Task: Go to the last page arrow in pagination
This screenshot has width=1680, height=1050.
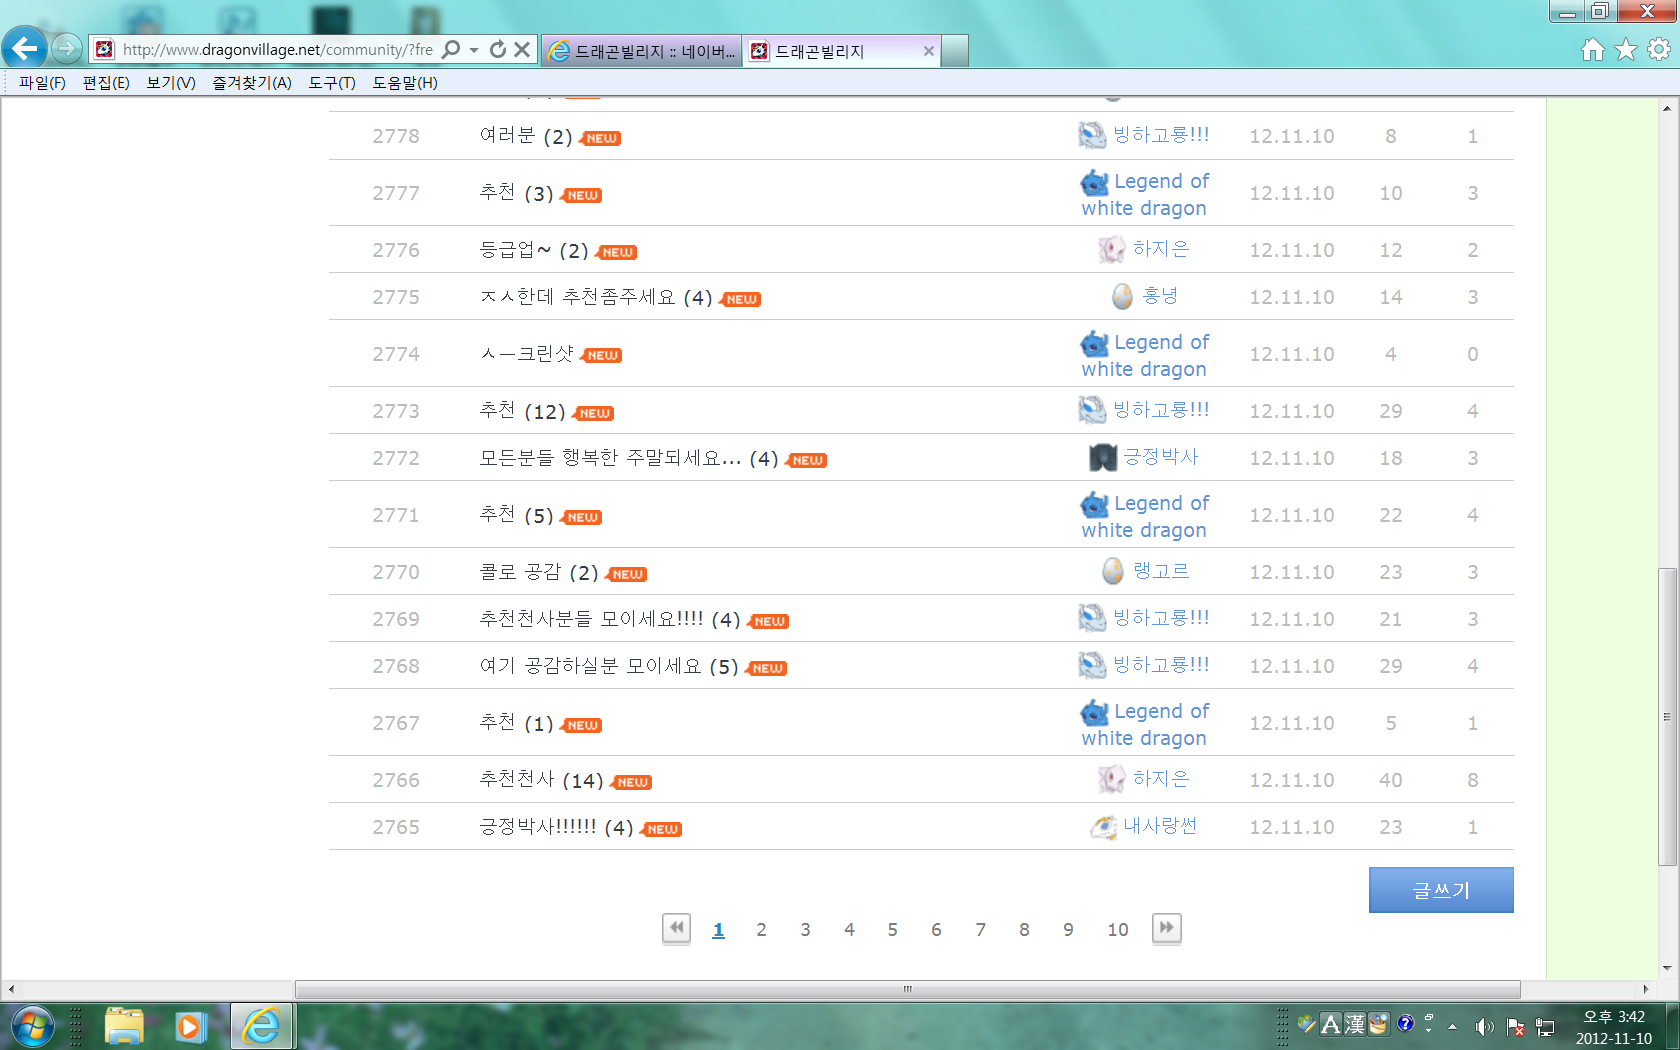Action: coord(1166,928)
